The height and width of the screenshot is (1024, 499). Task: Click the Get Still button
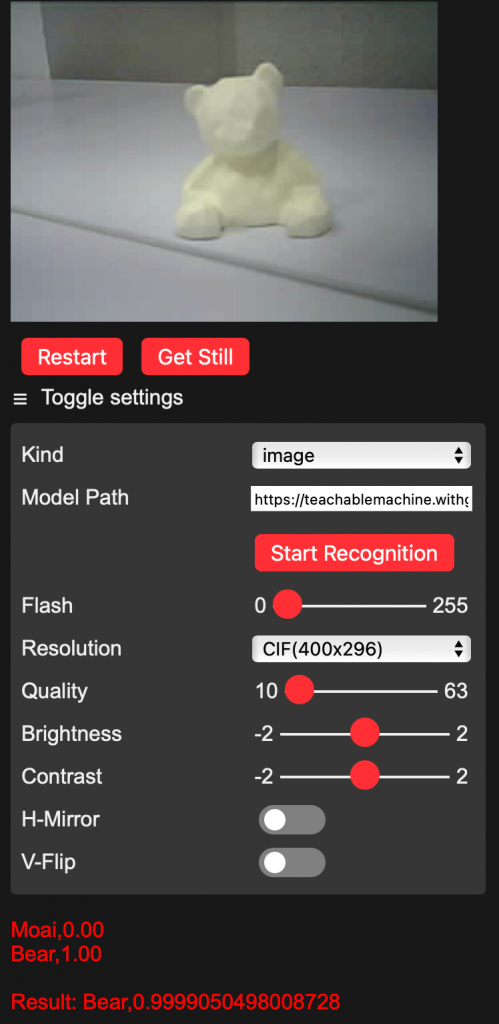pos(195,357)
